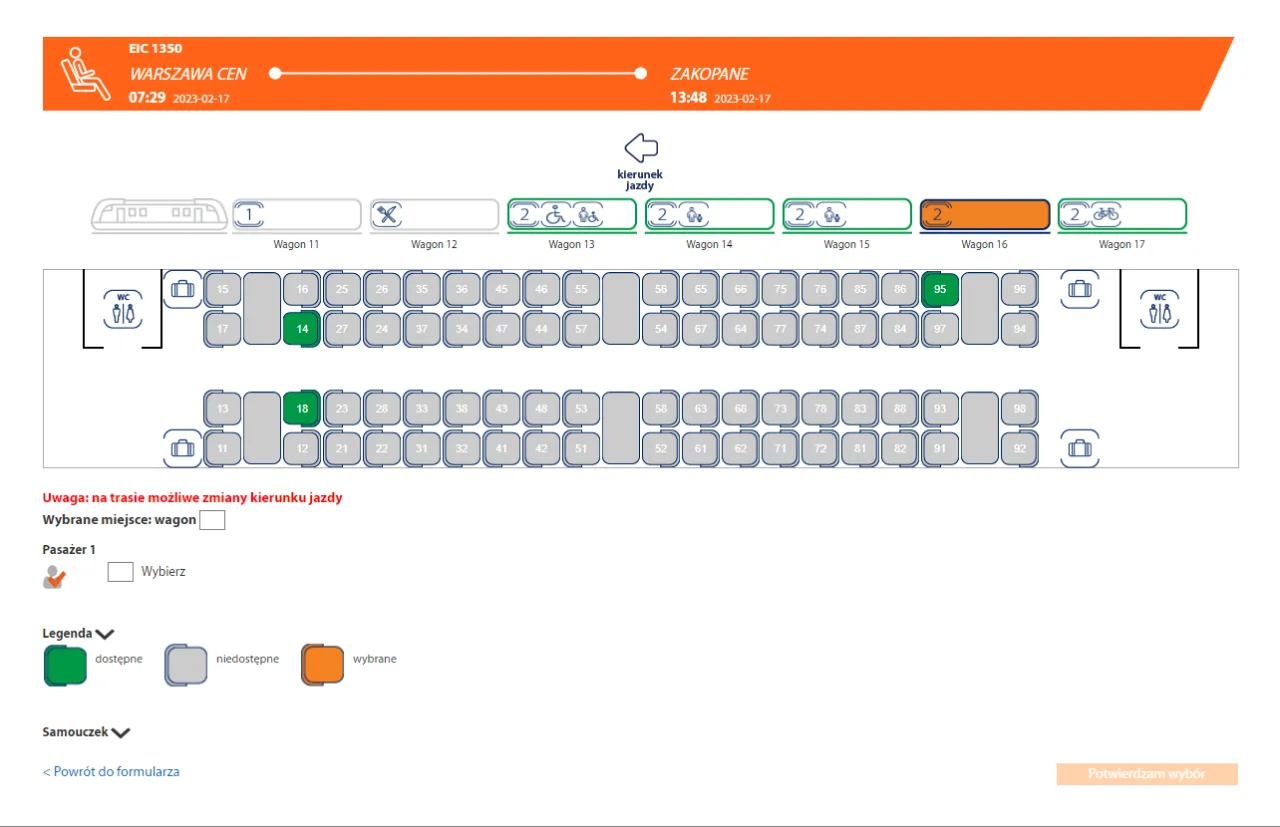Select available seat 95
This screenshot has height=827, width=1280.
[939, 289]
